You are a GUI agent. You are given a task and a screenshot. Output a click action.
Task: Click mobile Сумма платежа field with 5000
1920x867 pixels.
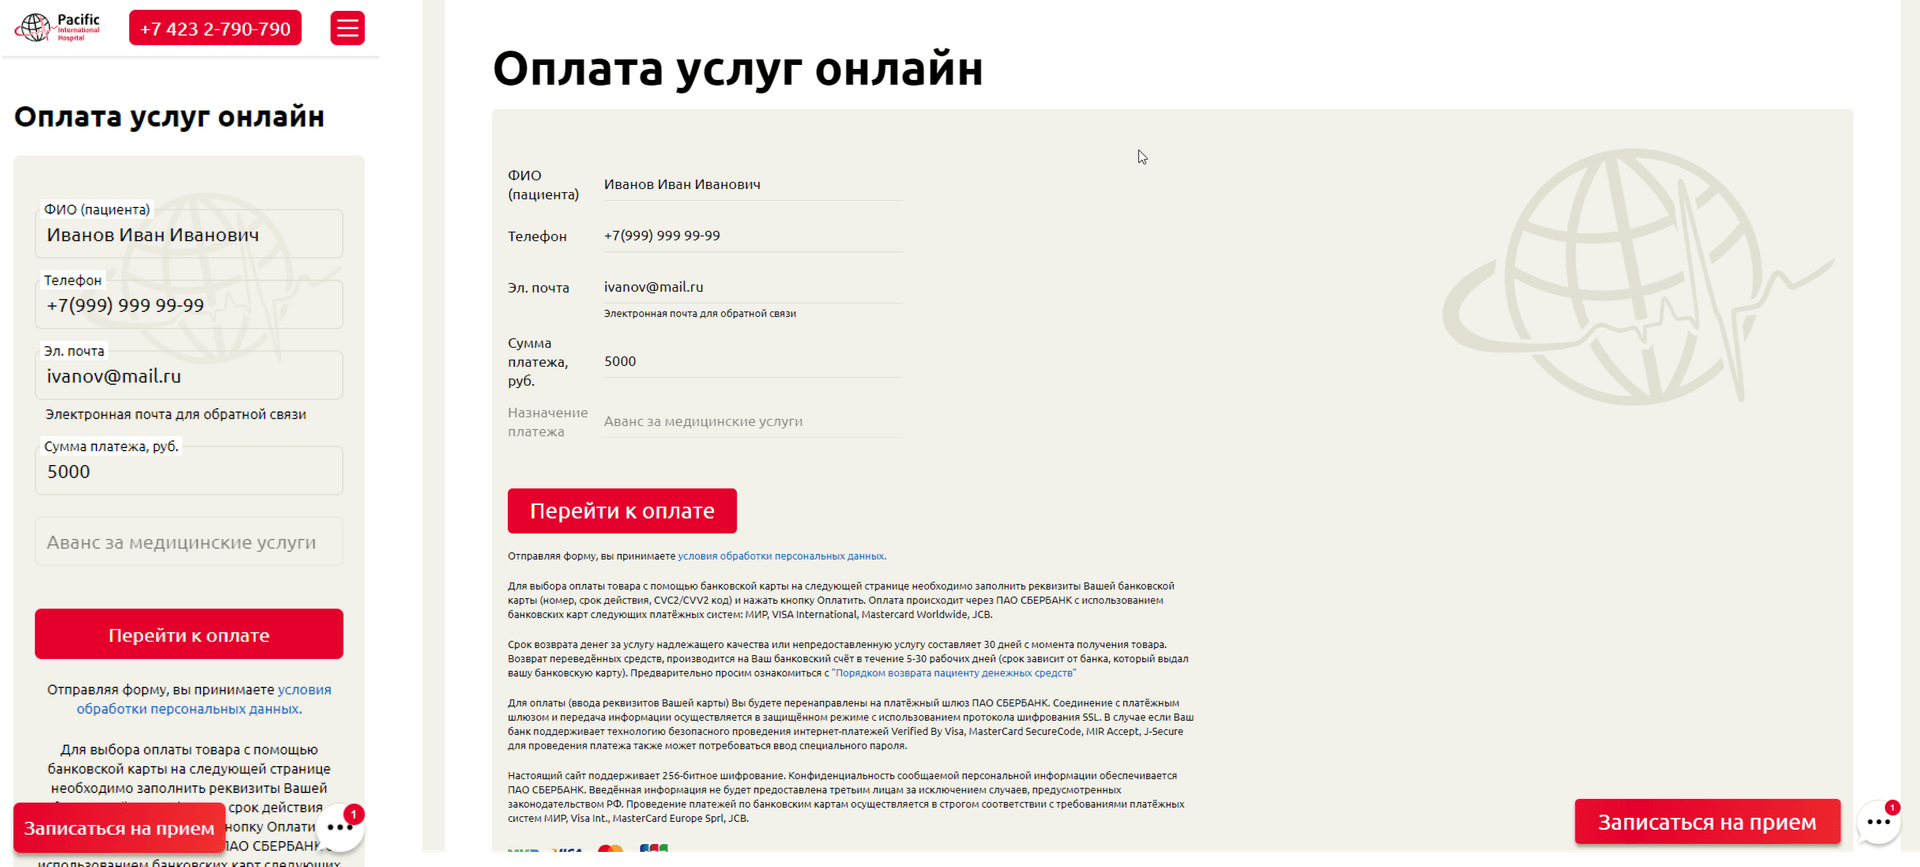coord(189,471)
